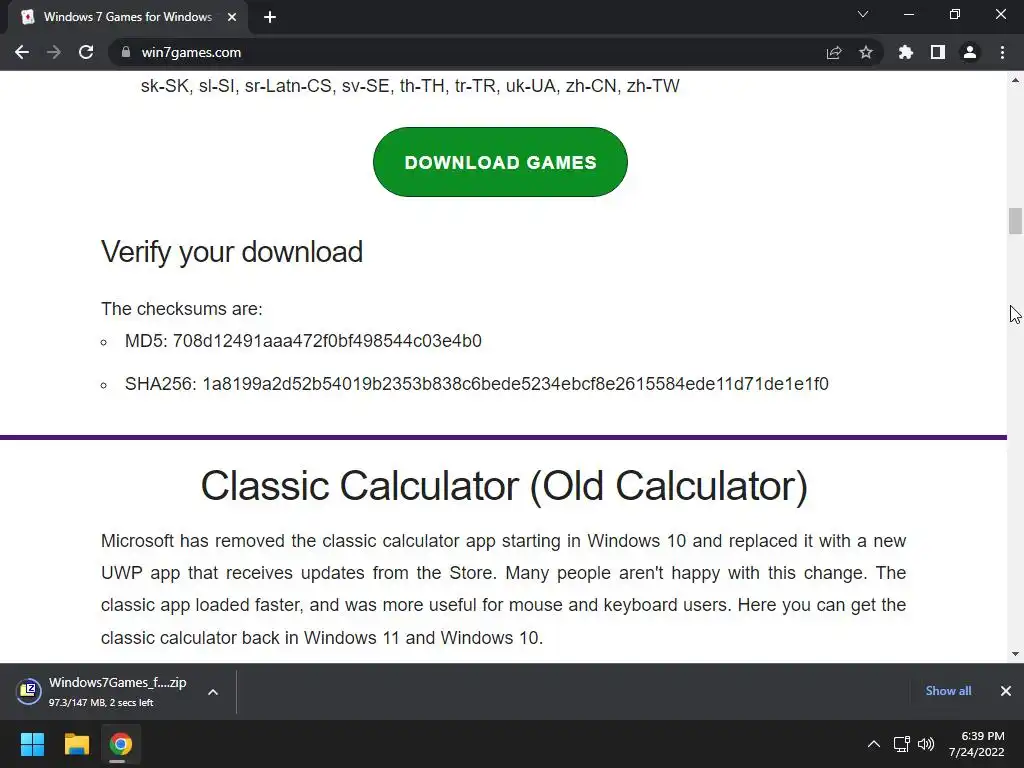This screenshot has width=1024, height=768.
Task: Open the Extensions puzzle icon
Action: (906, 52)
